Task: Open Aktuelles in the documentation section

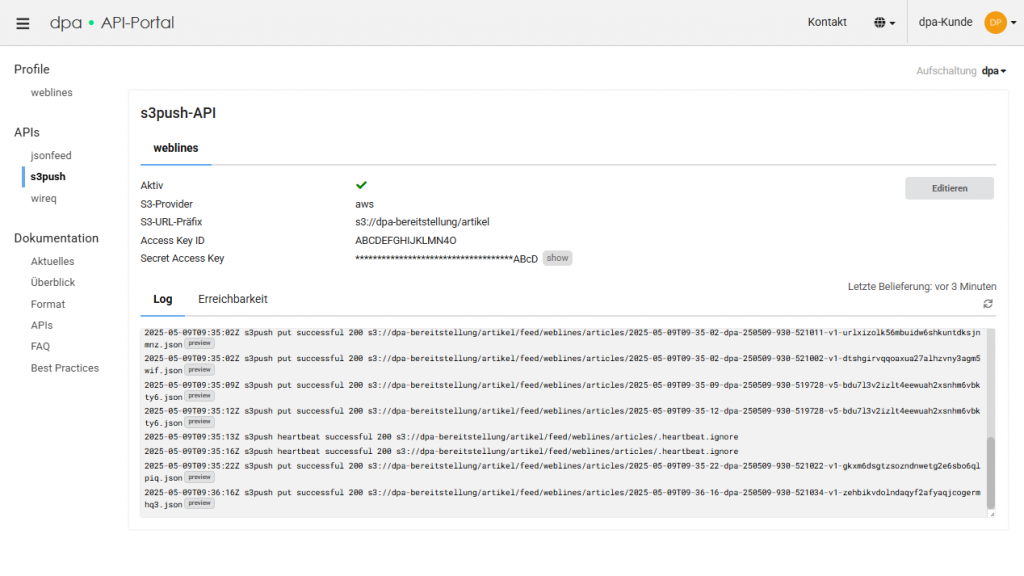Action: coord(52,261)
